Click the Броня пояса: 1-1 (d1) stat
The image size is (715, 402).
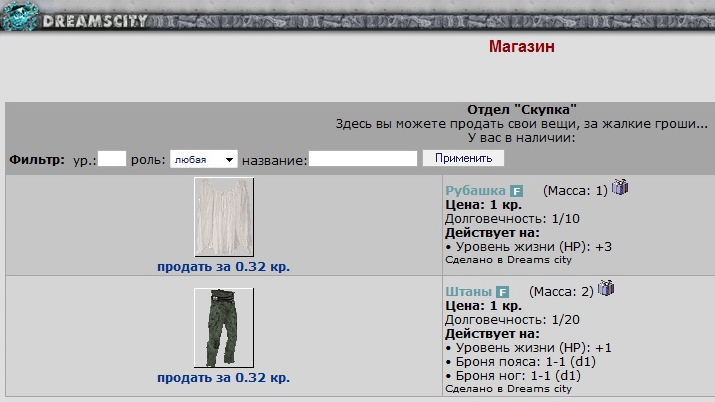(521, 362)
